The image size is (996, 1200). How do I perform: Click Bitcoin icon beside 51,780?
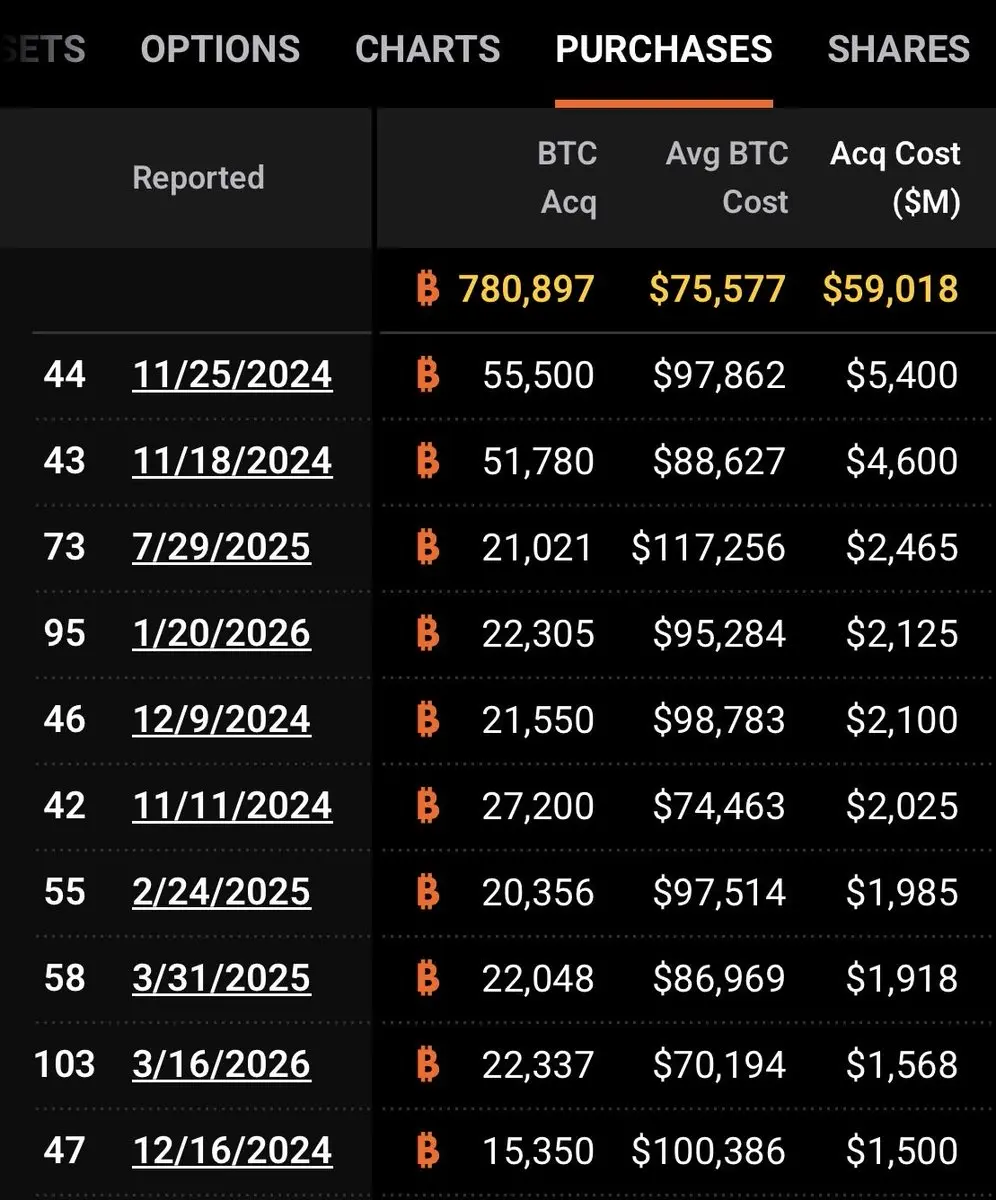click(427, 461)
